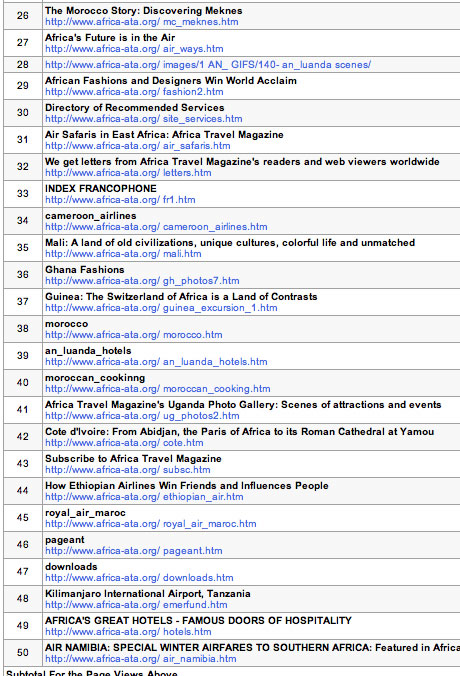Open the guinea_excursion_1.htm link
The height and width of the screenshot is (676, 460).
(x=161, y=308)
